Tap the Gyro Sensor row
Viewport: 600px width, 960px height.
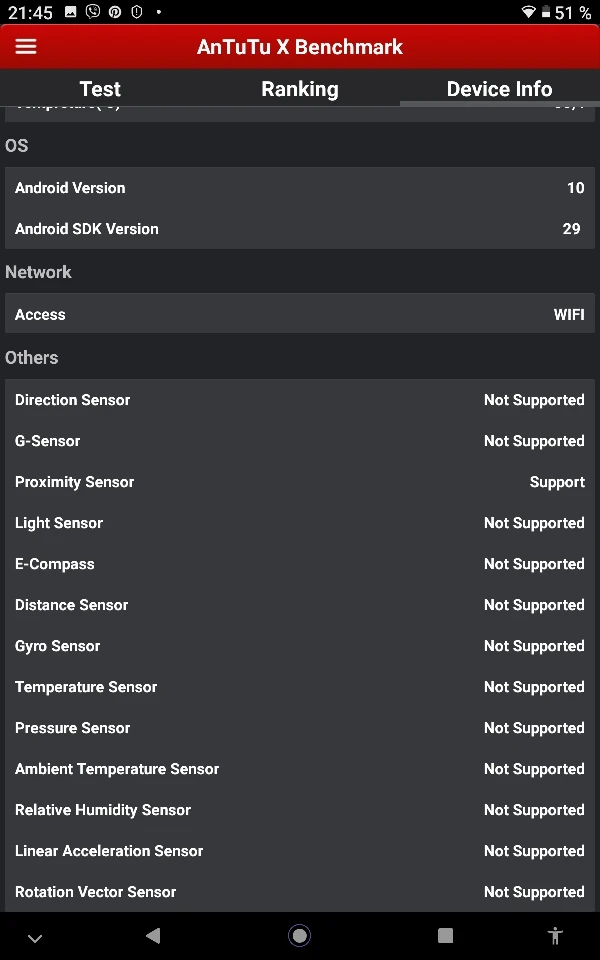tap(300, 646)
